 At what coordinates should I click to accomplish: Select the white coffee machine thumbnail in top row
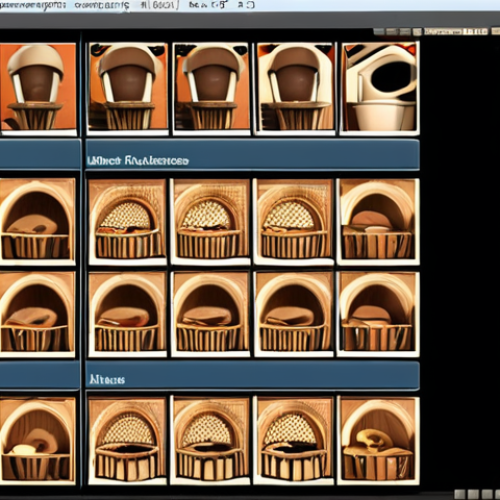(380, 88)
